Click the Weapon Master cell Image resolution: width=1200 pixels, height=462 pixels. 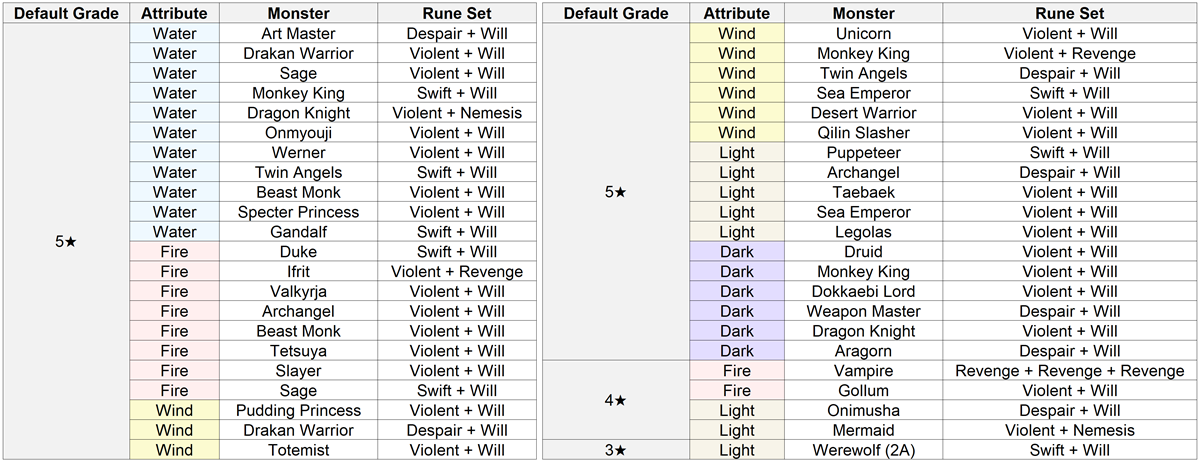pyautogui.click(x=863, y=311)
